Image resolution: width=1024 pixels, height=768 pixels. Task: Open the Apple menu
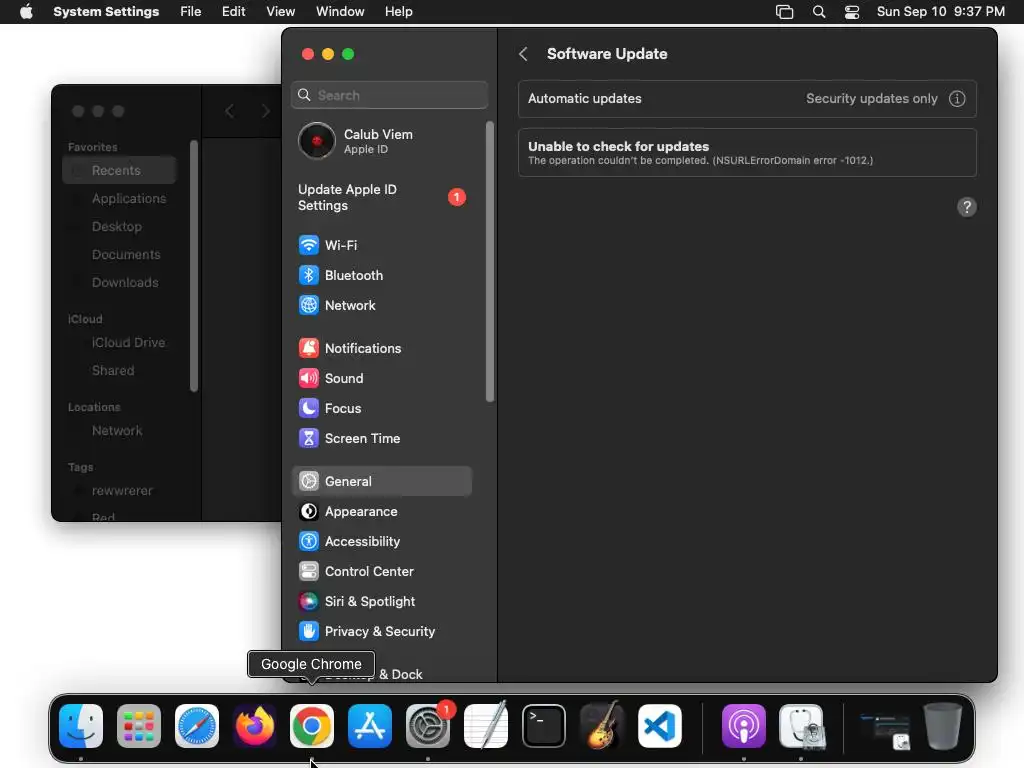(26, 12)
